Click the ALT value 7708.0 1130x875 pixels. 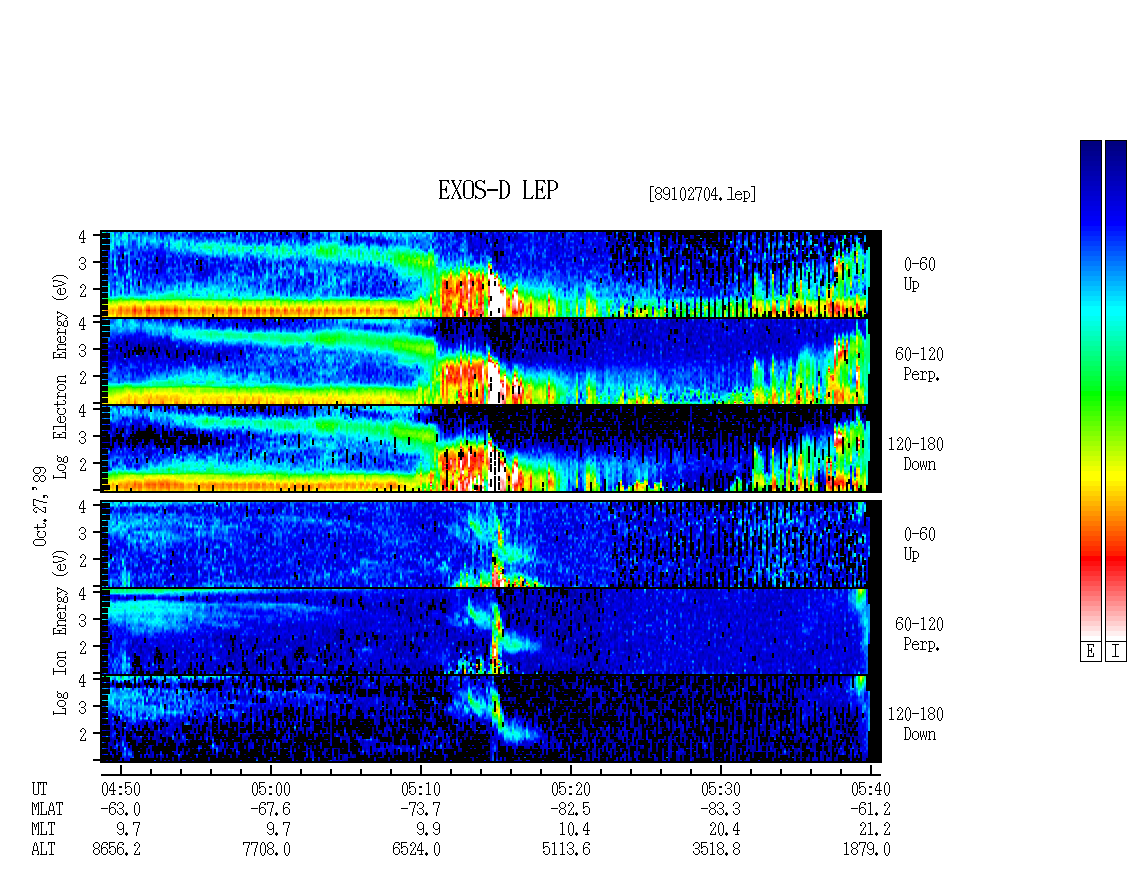point(267,850)
